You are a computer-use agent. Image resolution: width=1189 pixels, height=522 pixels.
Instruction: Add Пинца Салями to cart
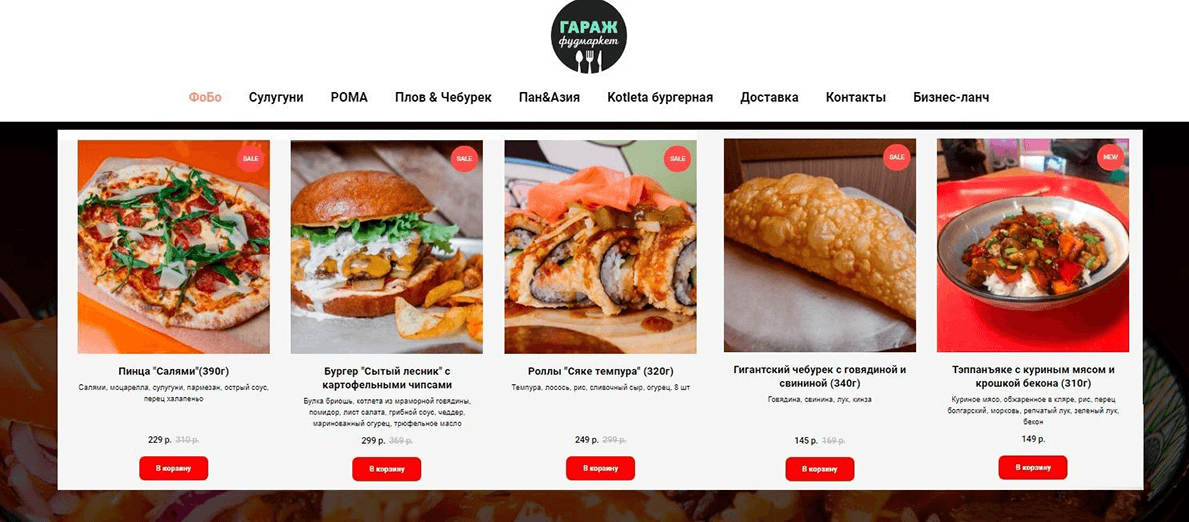(173, 468)
